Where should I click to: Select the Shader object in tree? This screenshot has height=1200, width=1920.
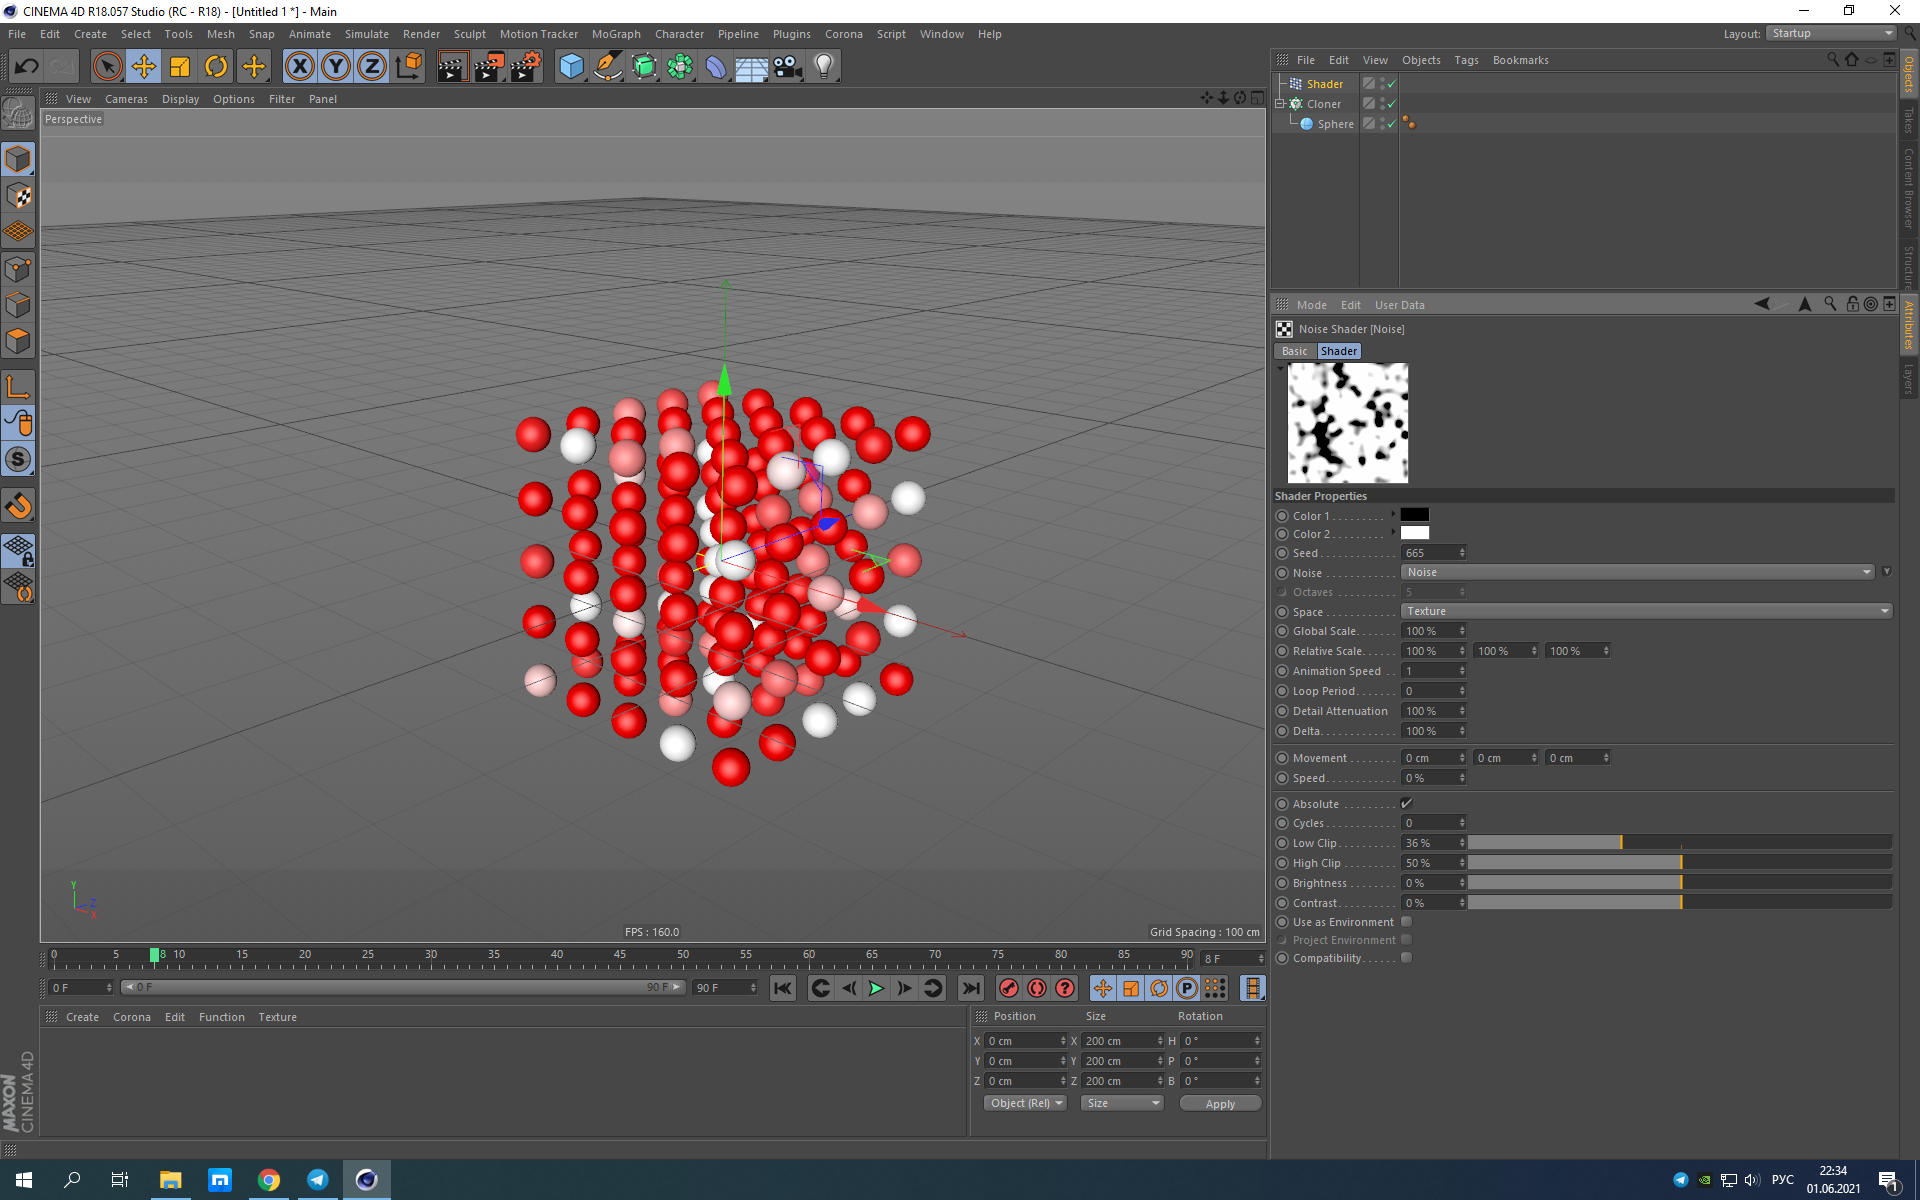click(1324, 84)
